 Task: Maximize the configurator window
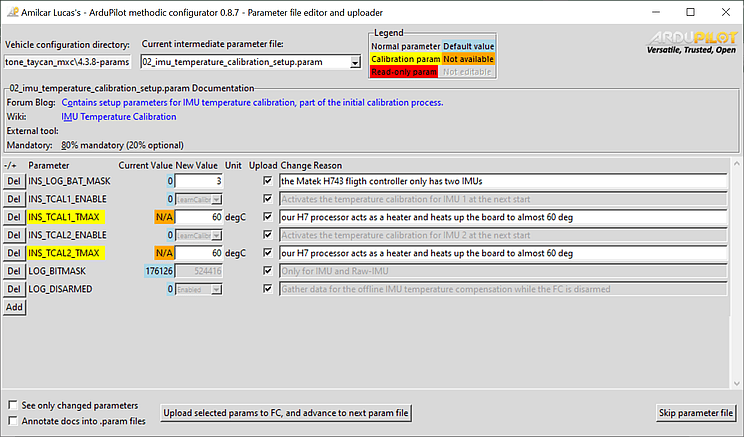691,12
